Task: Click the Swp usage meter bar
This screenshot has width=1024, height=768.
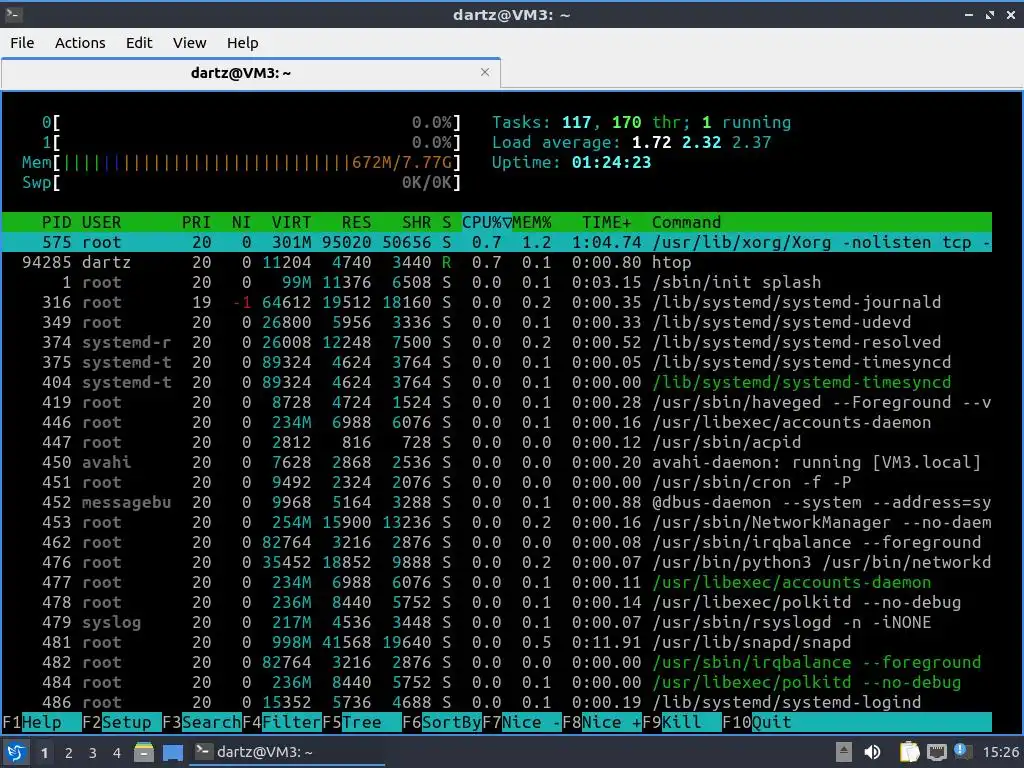Action: pyautogui.click(x=241, y=182)
